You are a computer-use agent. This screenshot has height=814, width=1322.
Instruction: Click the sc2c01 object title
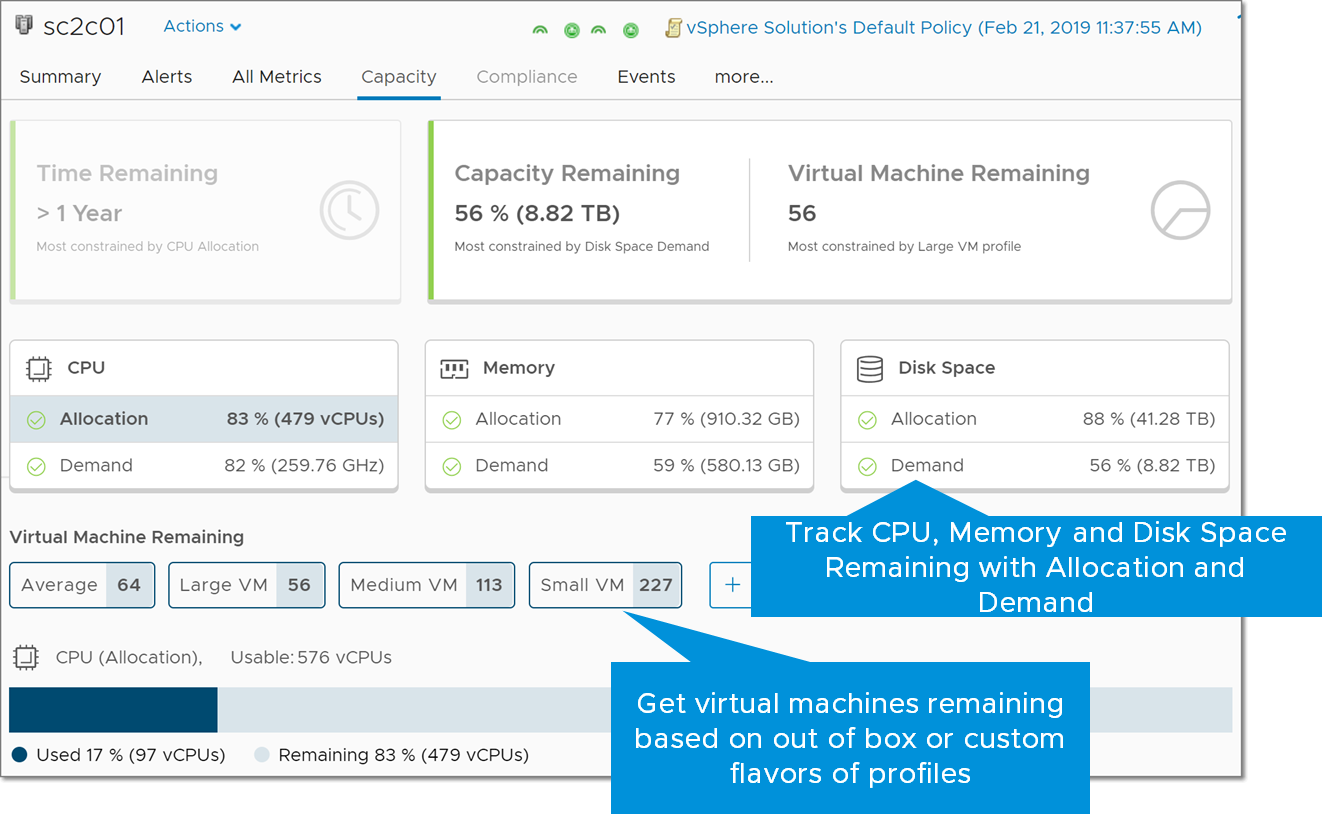(x=84, y=27)
